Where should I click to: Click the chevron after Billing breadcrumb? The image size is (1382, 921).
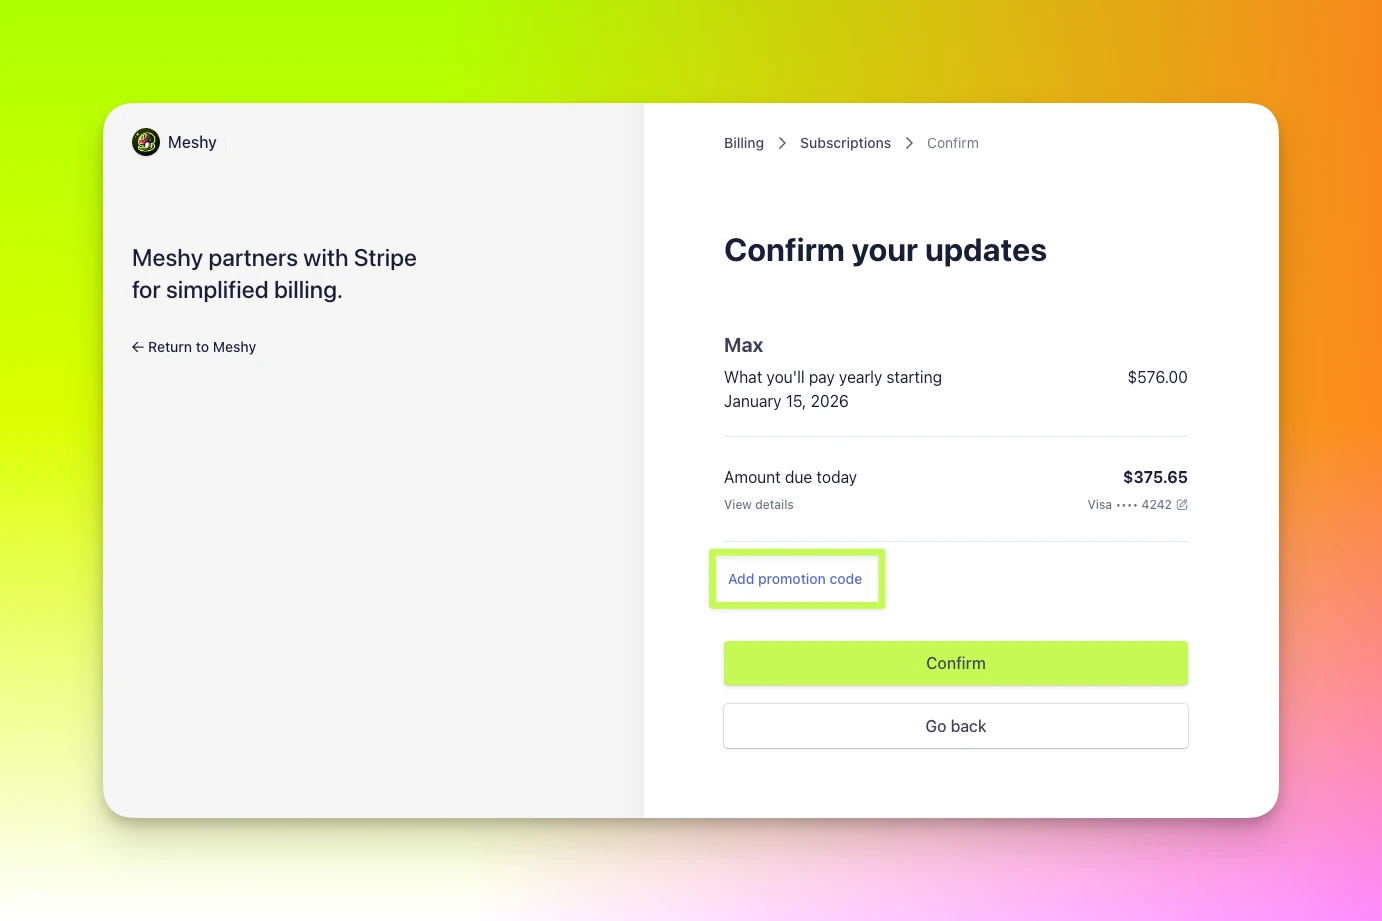point(782,143)
